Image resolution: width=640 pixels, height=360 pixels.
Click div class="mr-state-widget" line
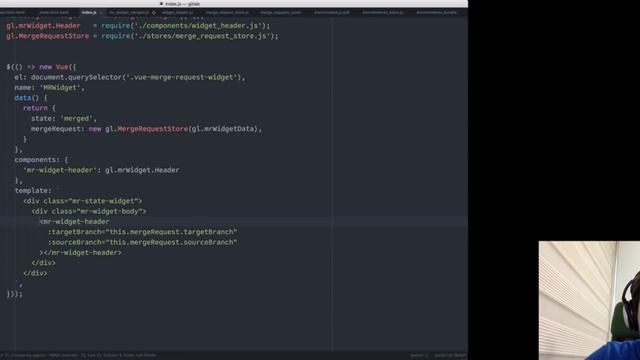[x=82, y=201]
